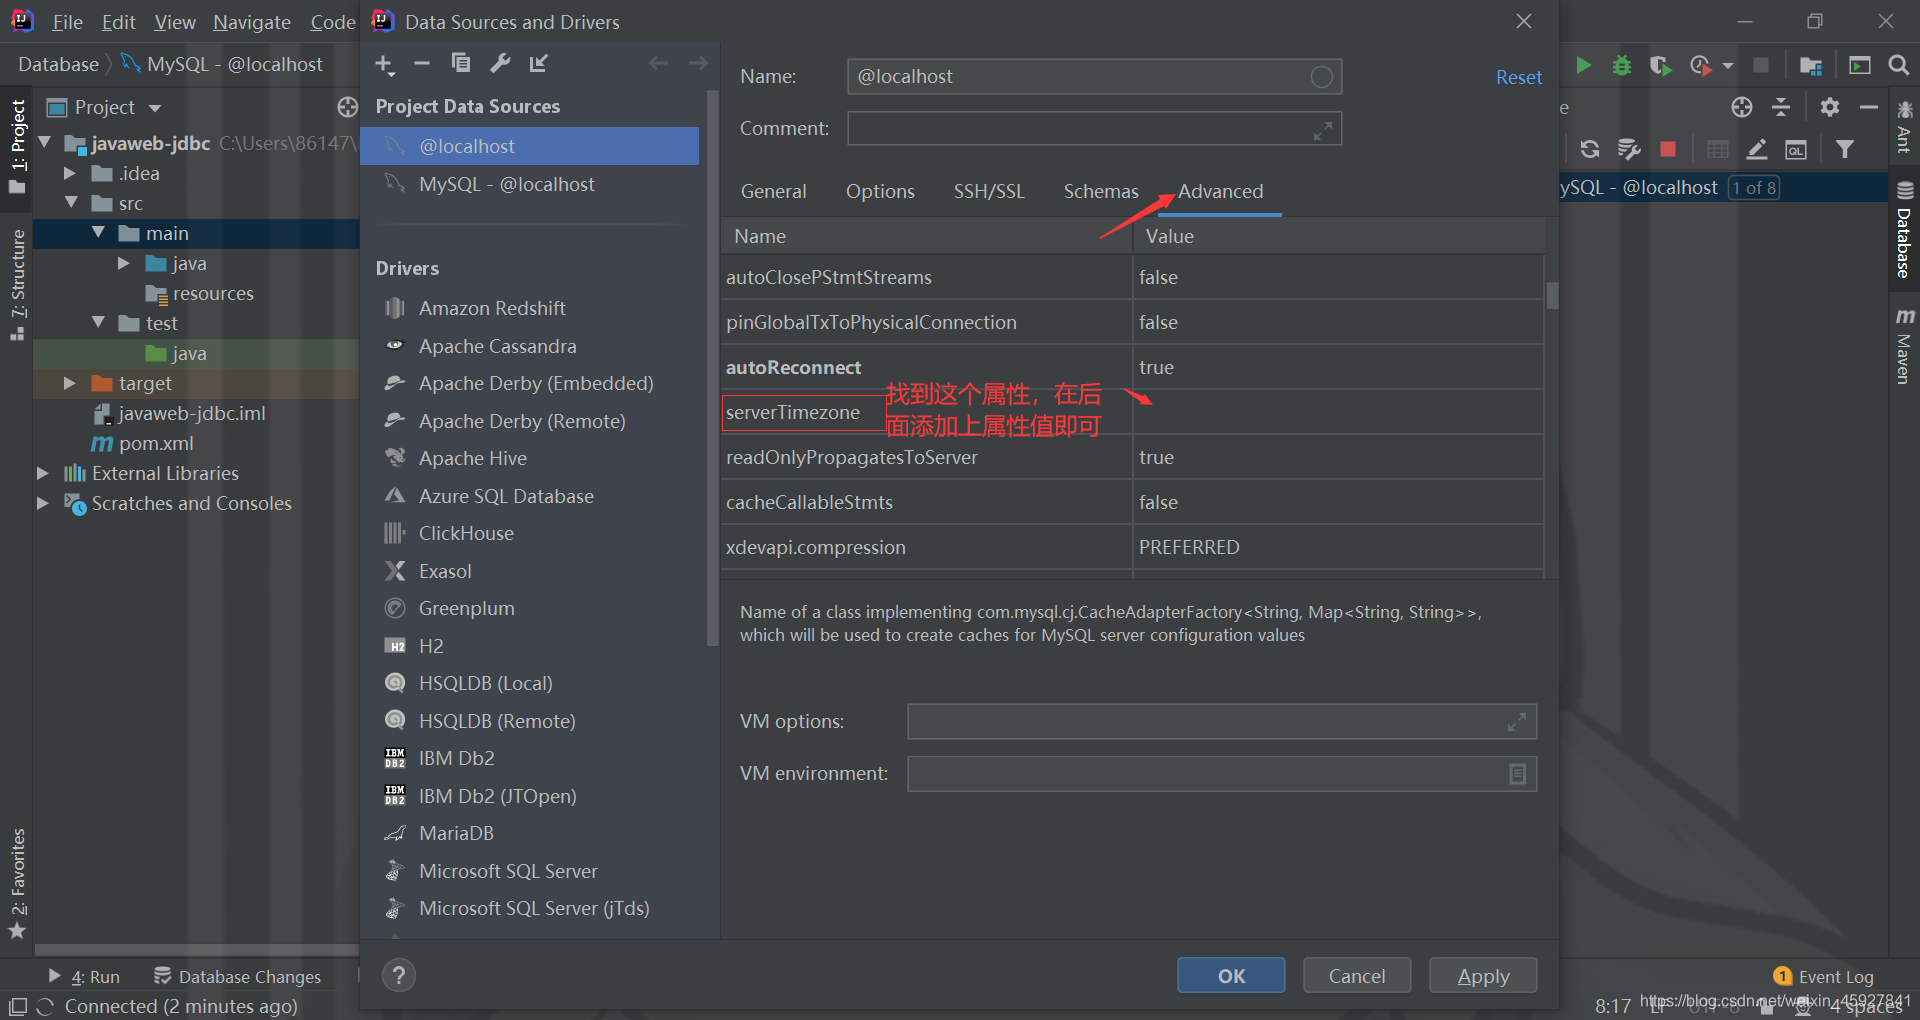Expand the Comment field with the expand icon

tap(1322, 130)
